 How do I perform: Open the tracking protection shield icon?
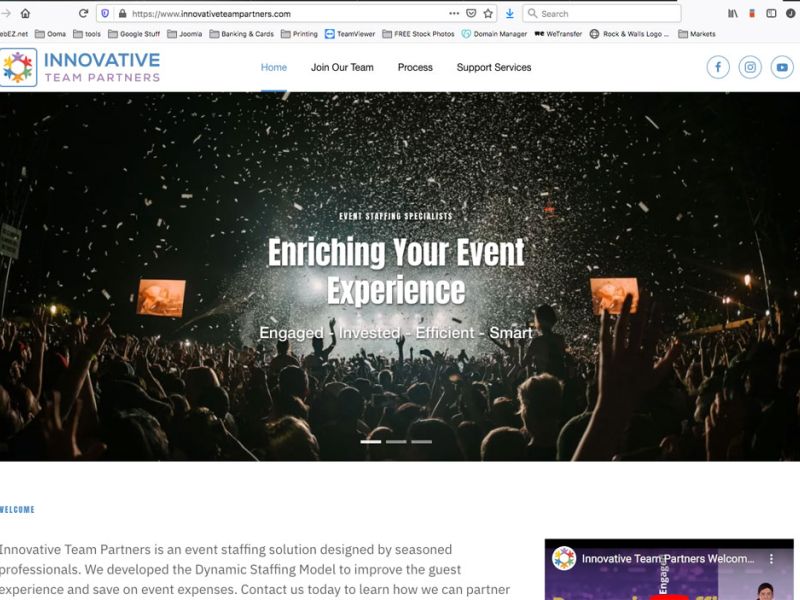click(x=106, y=14)
